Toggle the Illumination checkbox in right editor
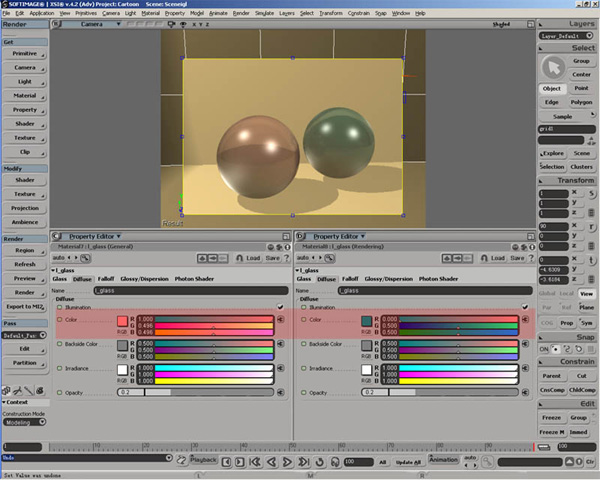 [525, 307]
